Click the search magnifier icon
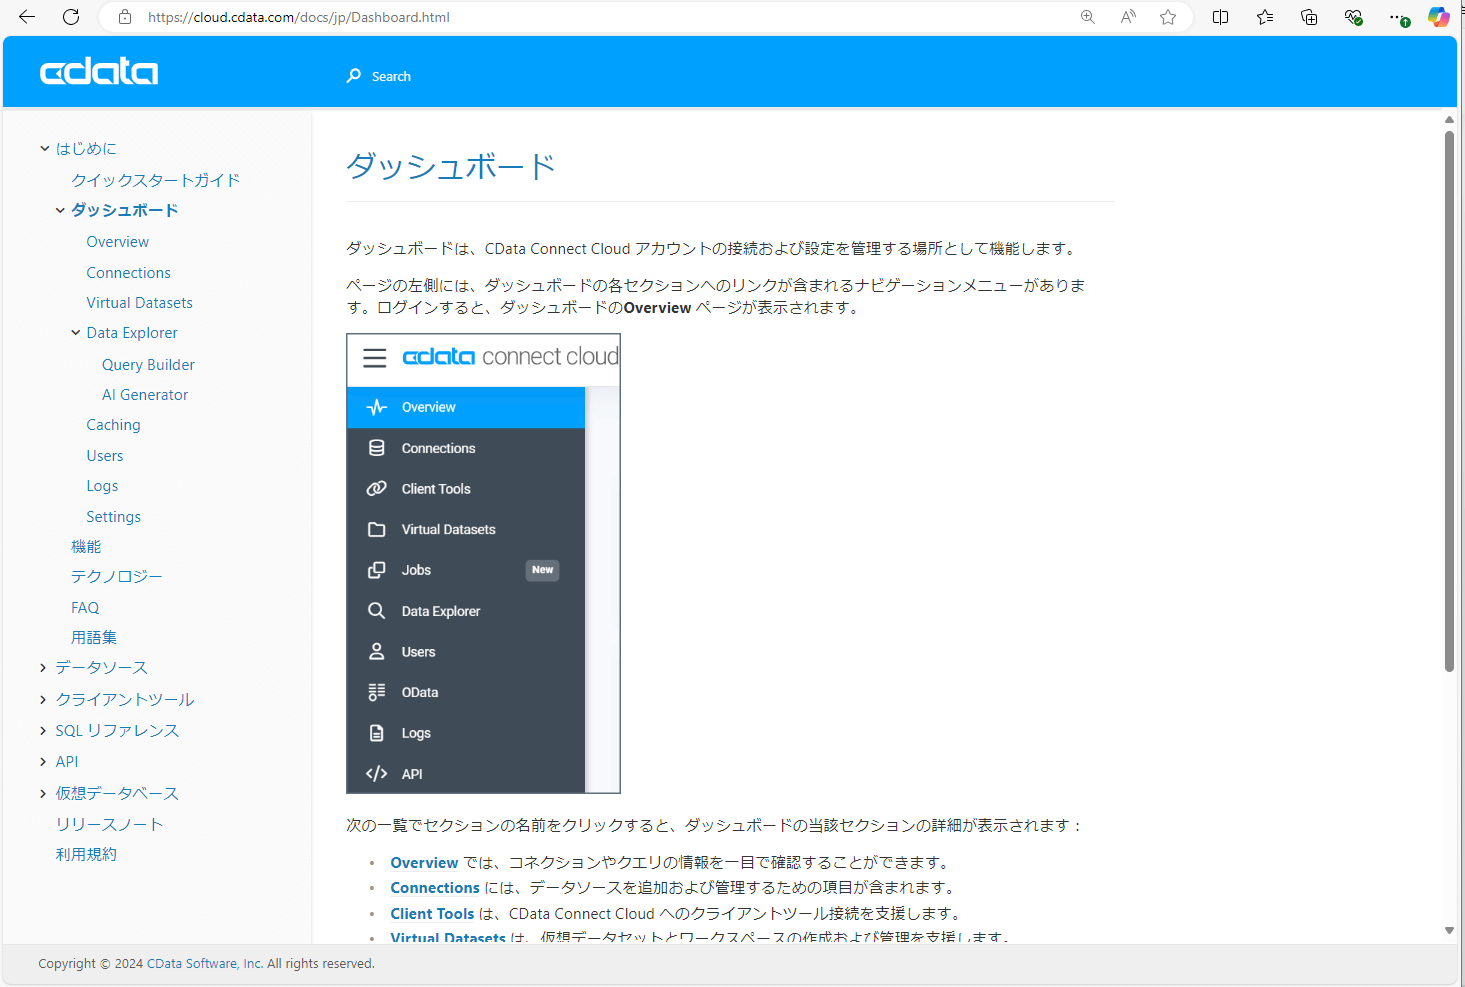Image resolution: width=1465 pixels, height=987 pixels. pos(354,76)
